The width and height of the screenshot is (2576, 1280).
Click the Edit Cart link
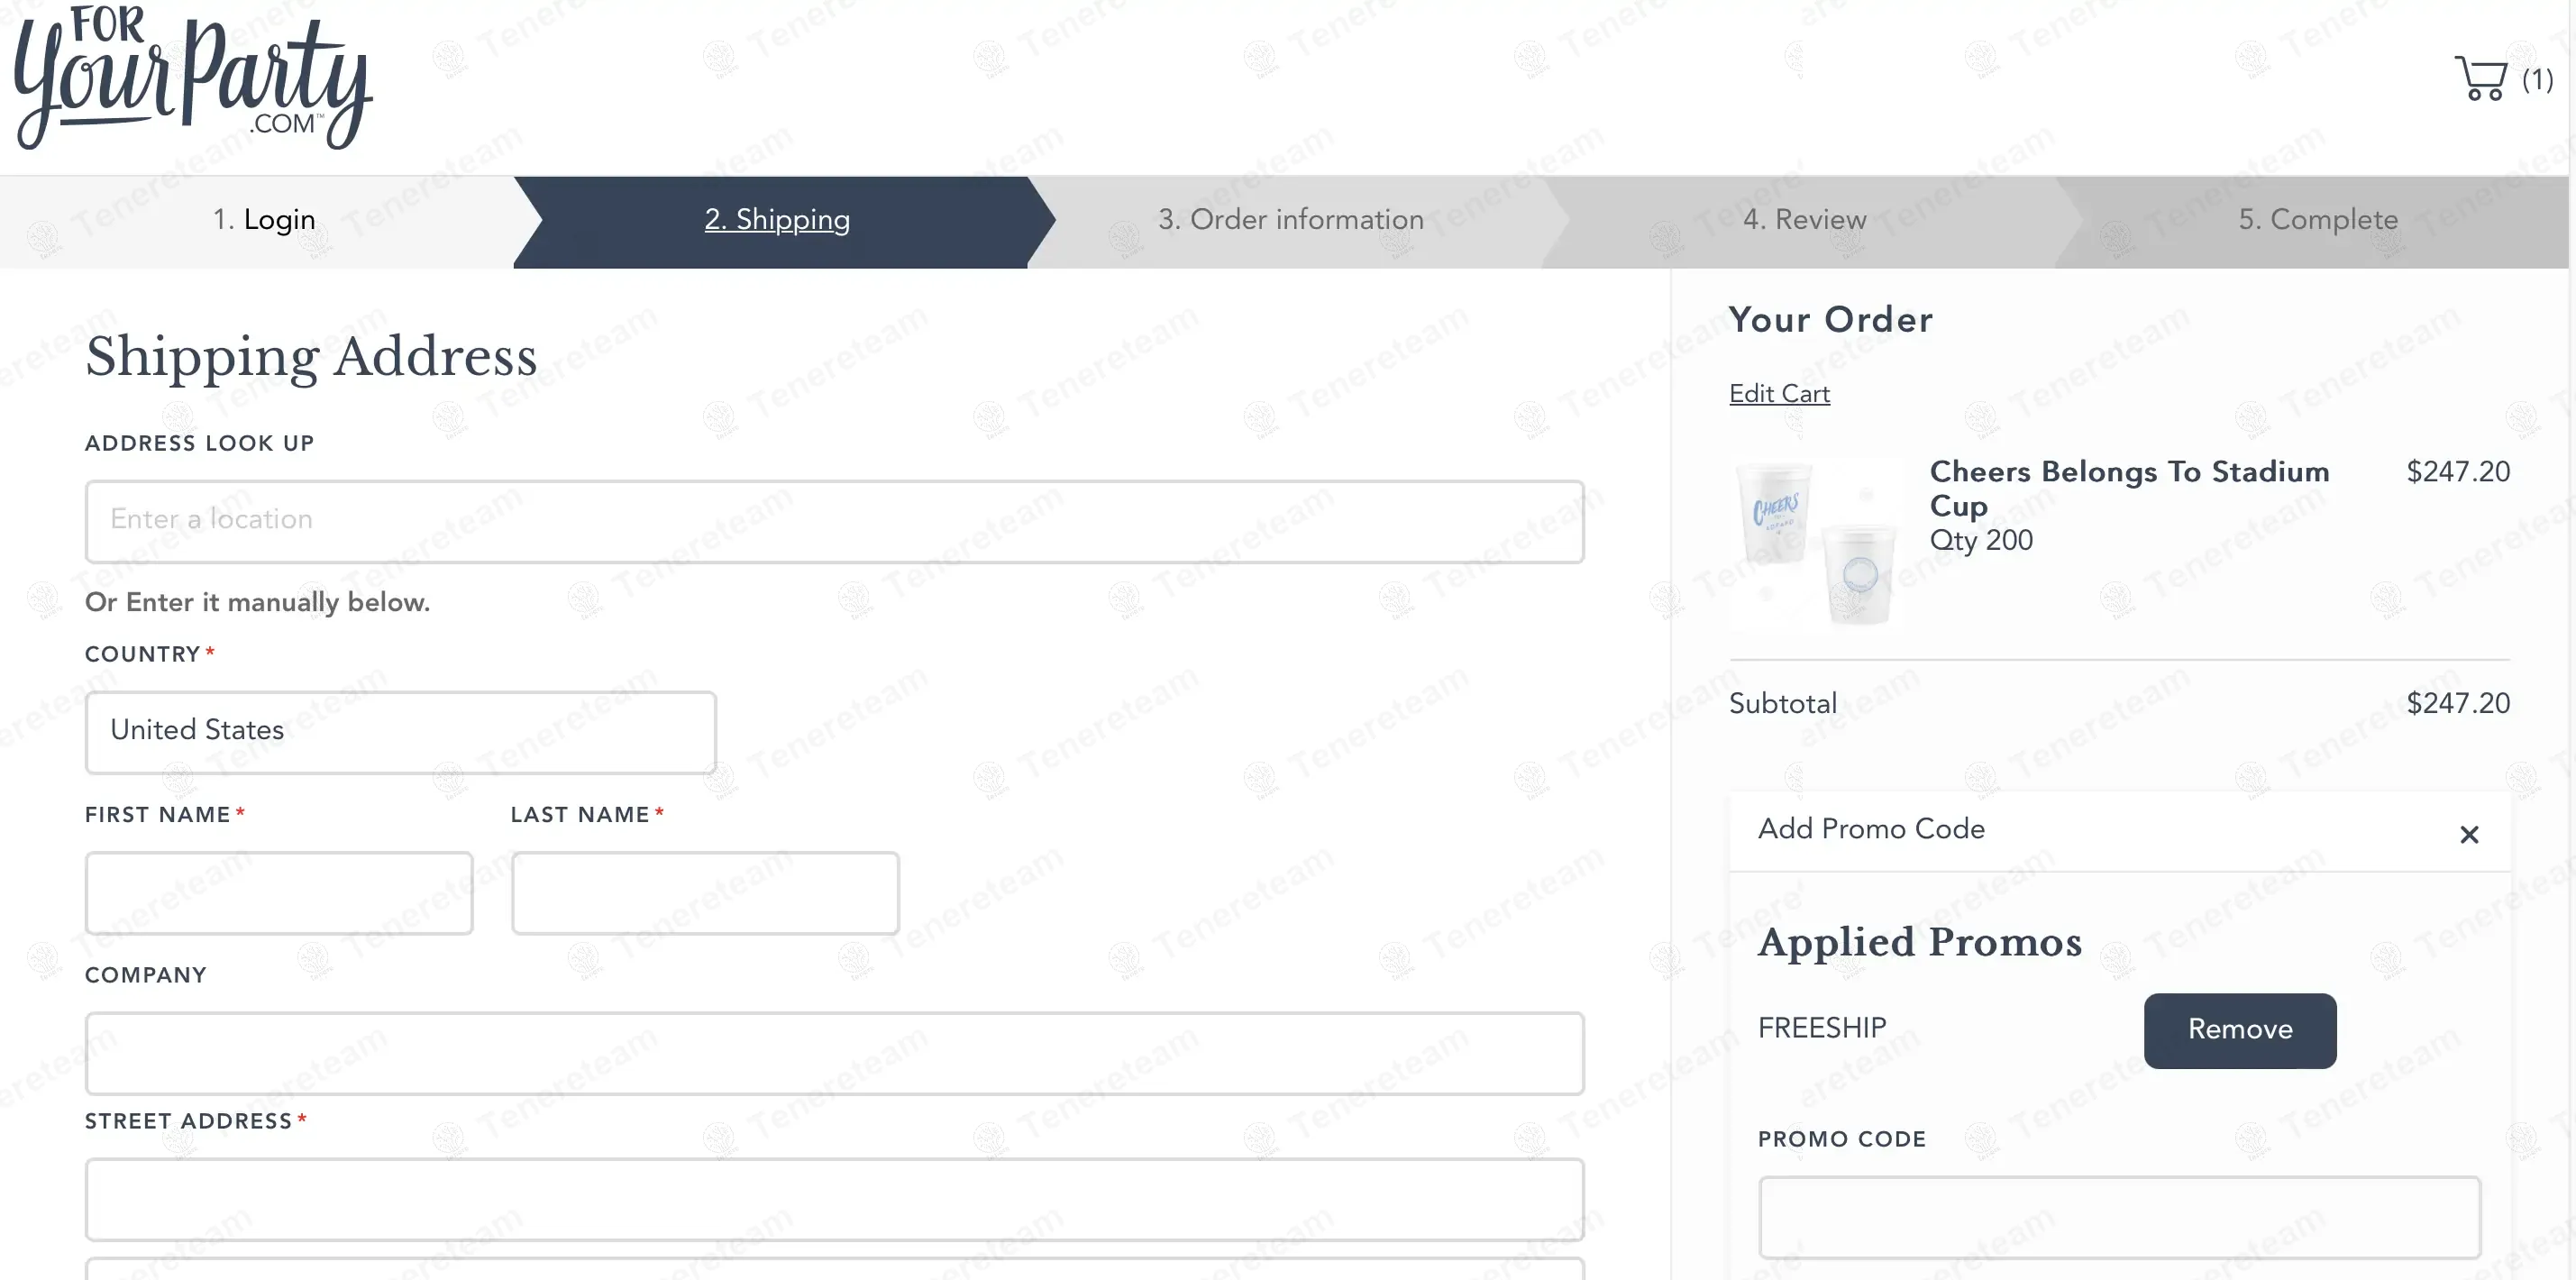pyautogui.click(x=1779, y=394)
